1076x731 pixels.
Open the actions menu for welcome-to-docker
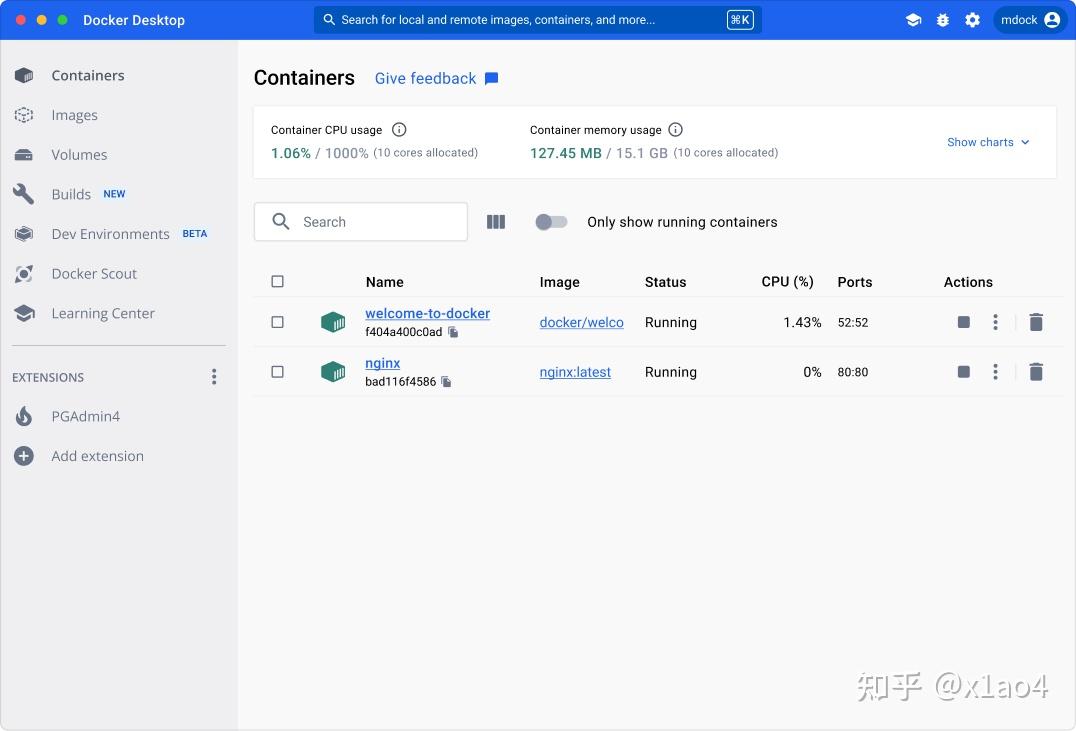995,322
